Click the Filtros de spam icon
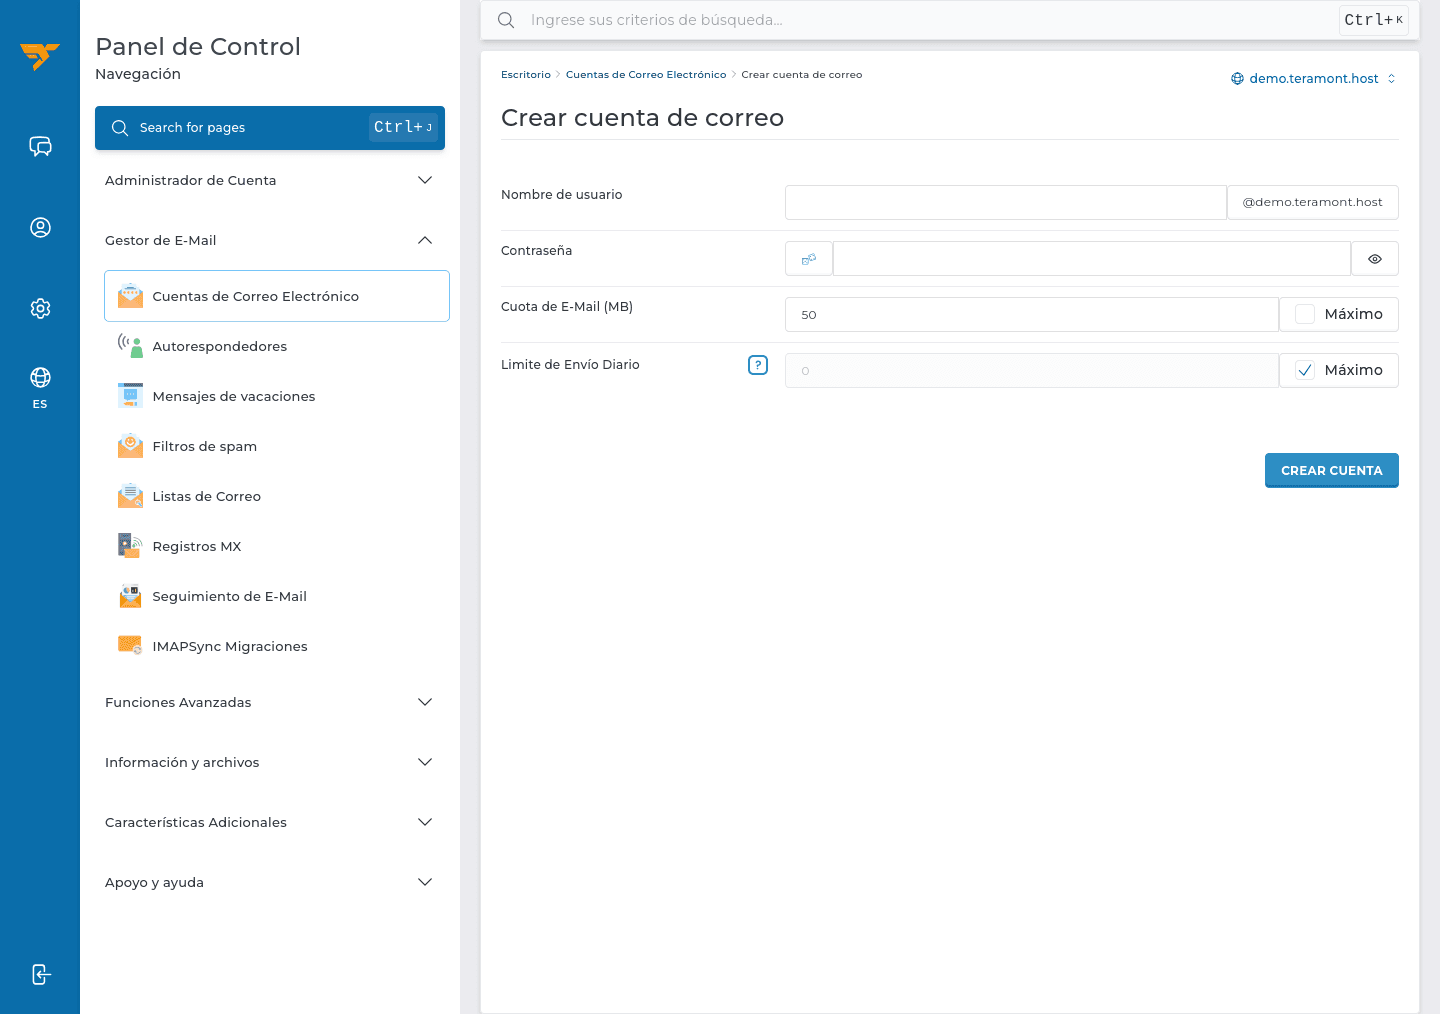Image resolution: width=1440 pixels, height=1014 pixels. [130, 446]
